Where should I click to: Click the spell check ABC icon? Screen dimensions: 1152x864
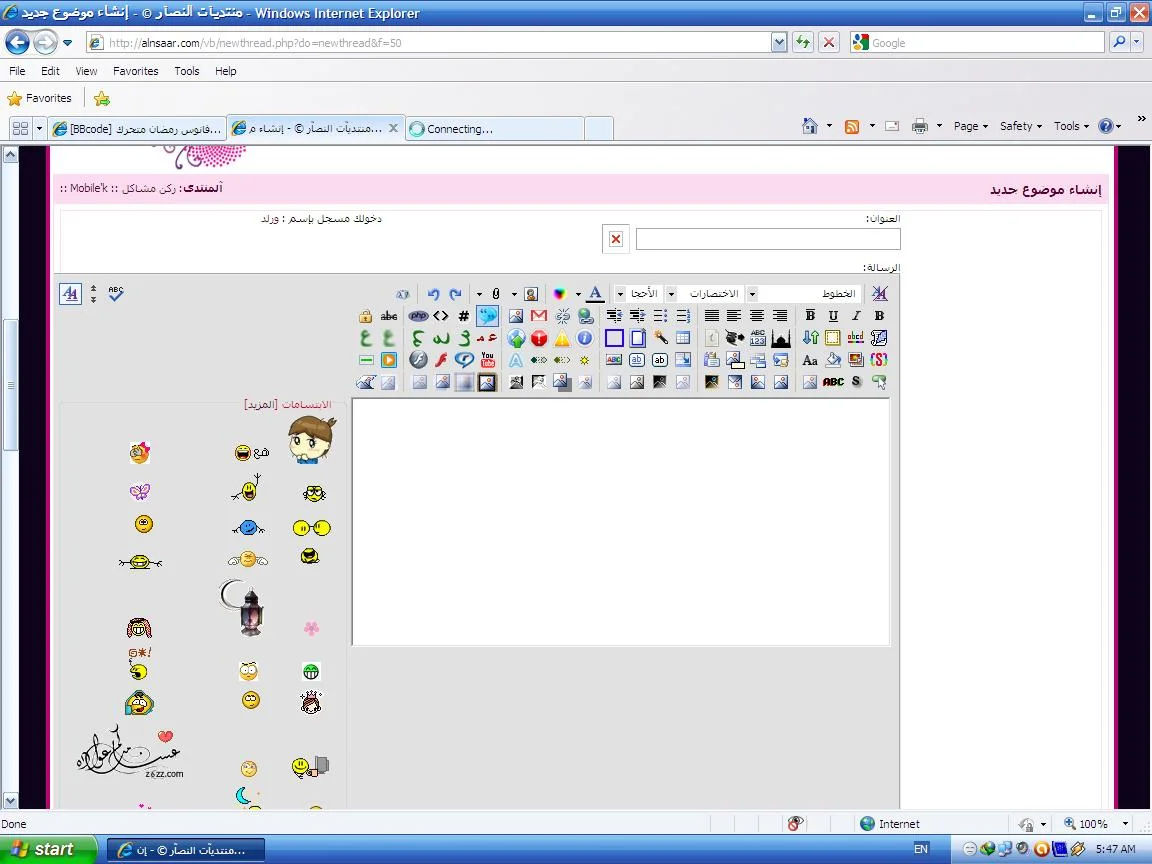tap(116, 293)
